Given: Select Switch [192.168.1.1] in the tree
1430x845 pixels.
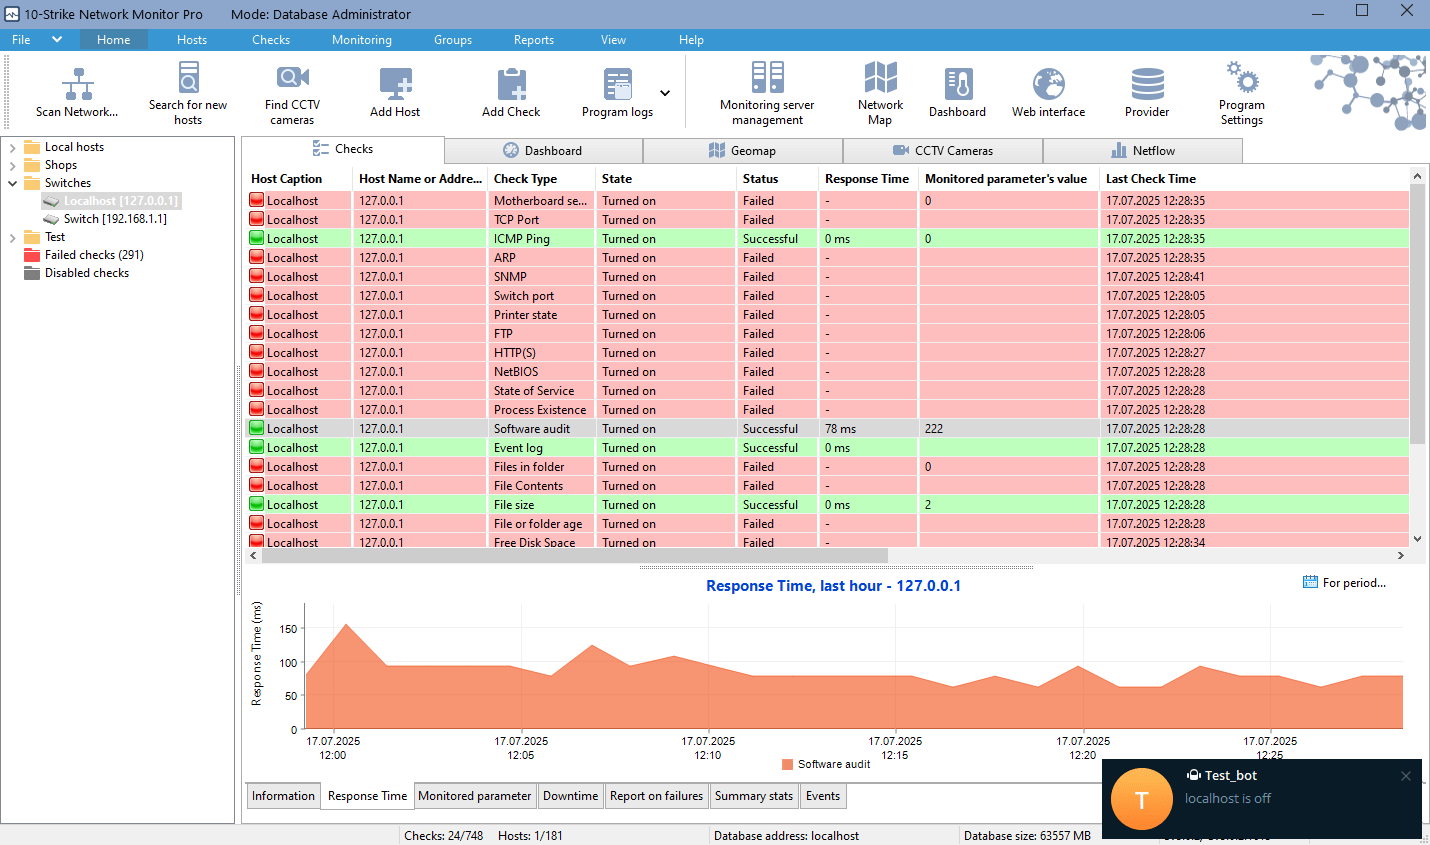Looking at the screenshot, I should click(x=115, y=219).
